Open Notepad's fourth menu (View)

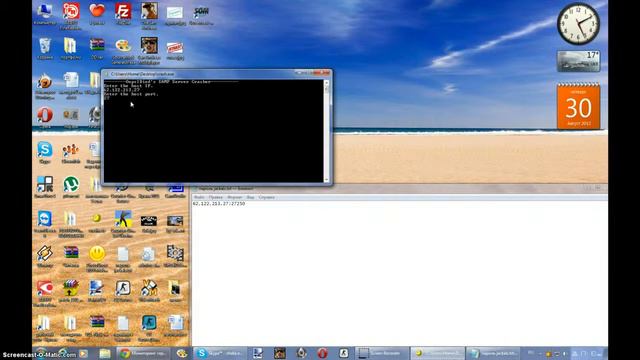pos(250,197)
